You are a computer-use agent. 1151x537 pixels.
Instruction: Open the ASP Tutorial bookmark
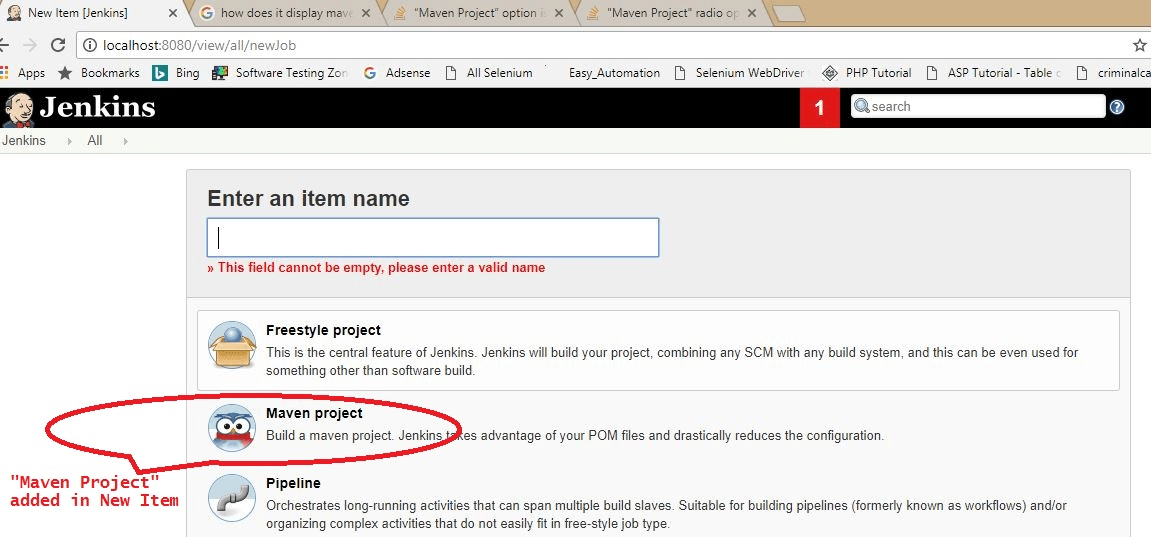993,73
